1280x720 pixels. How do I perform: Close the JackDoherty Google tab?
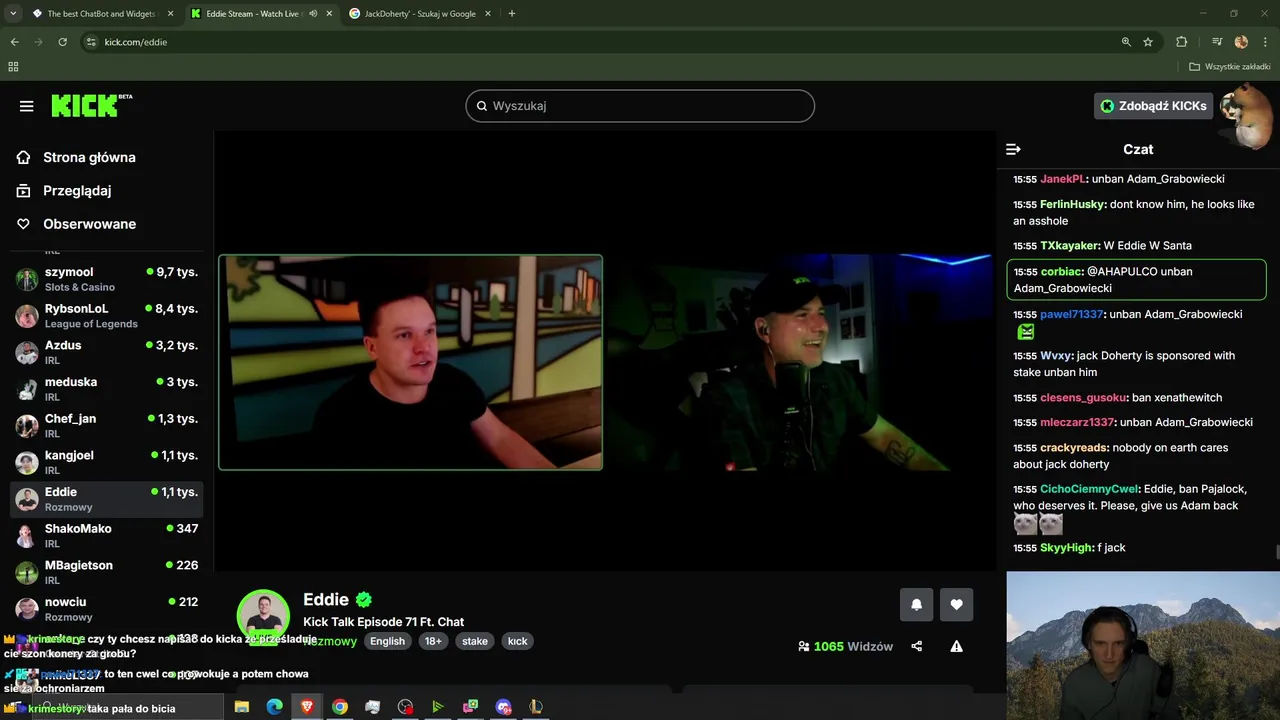click(x=488, y=14)
